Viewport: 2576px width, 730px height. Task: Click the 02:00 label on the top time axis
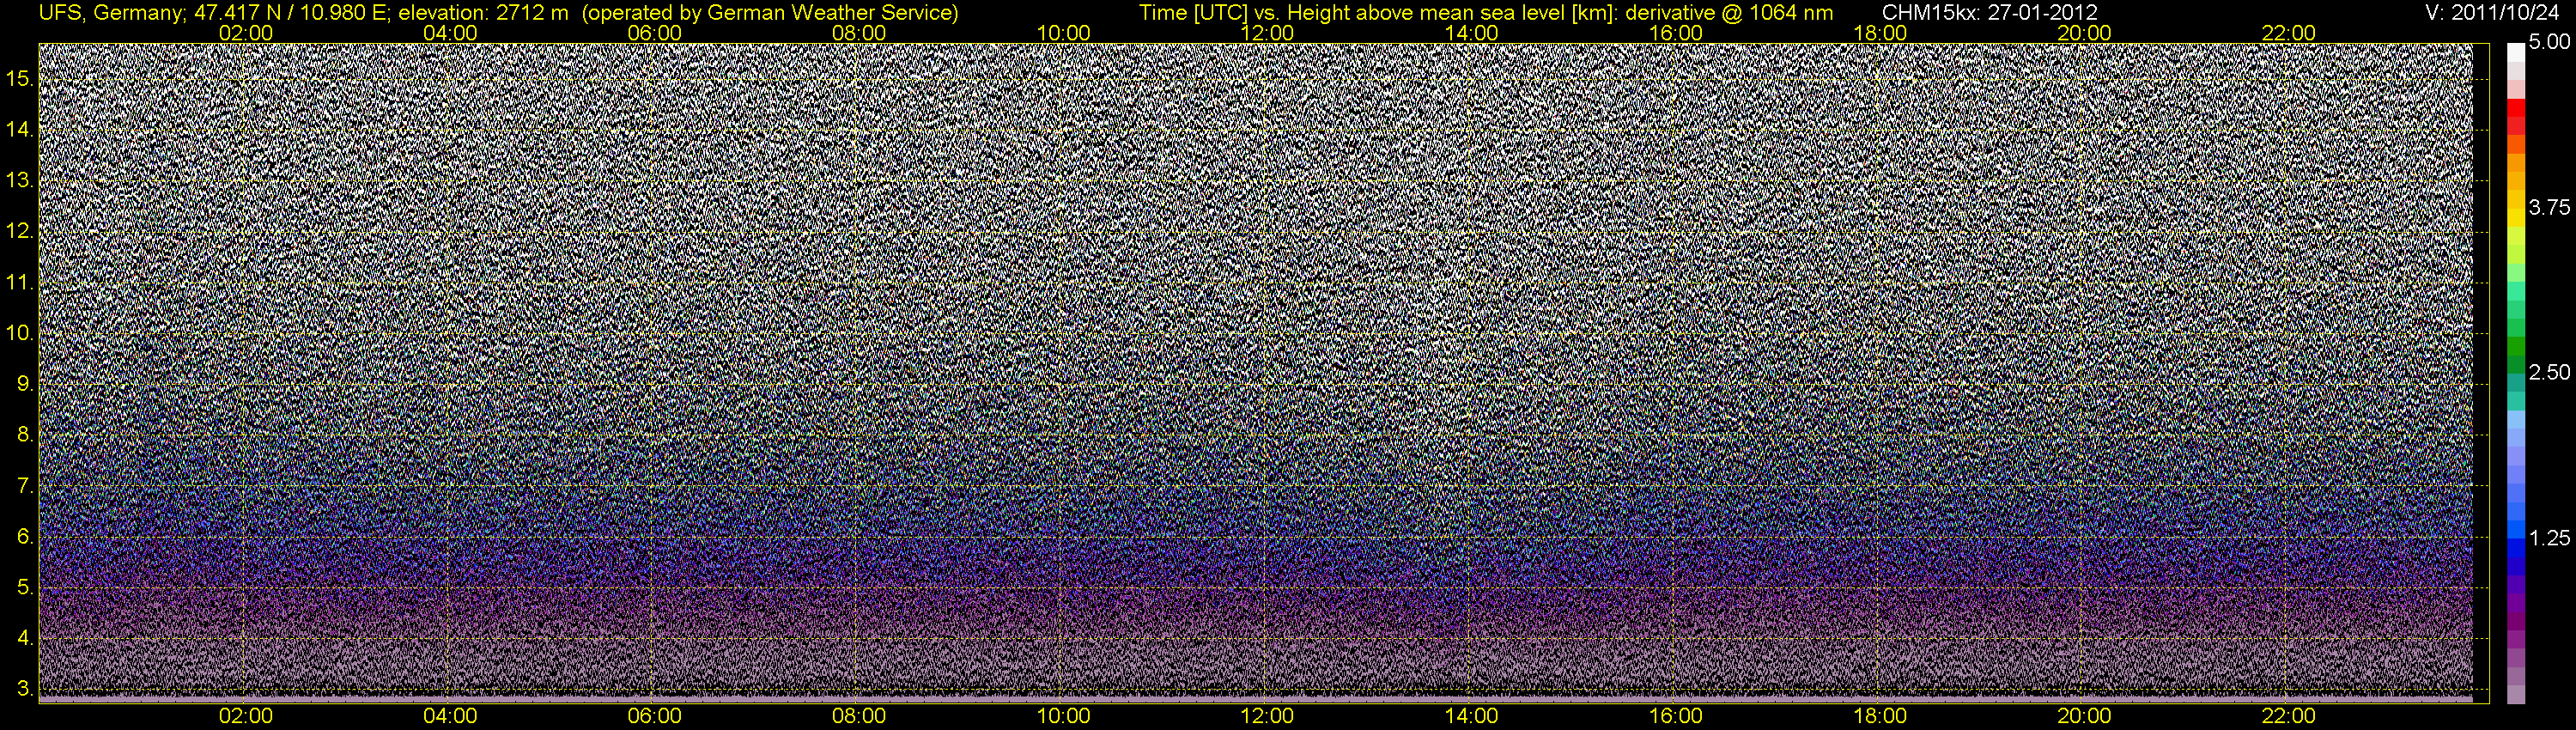coord(246,33)
